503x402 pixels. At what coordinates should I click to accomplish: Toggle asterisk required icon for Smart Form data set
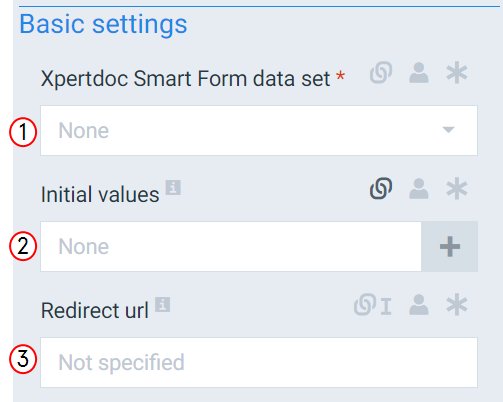pyautogui.click(x=457, y=72)
